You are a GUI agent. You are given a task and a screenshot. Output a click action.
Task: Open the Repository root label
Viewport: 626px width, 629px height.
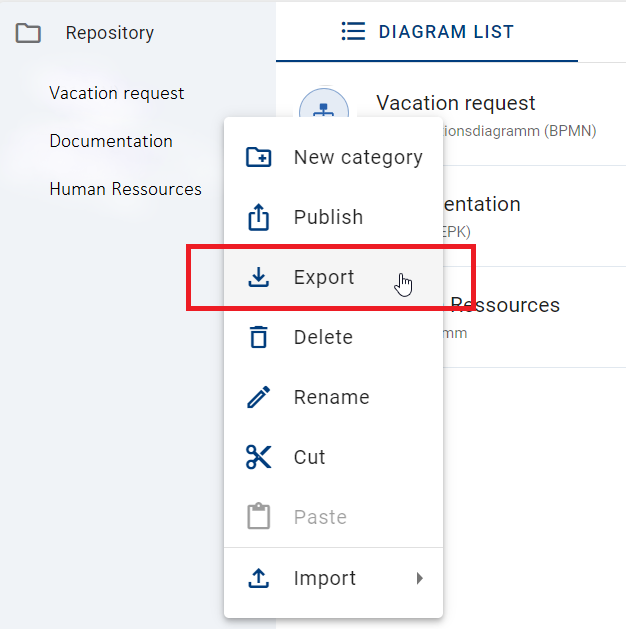[109, 33]
